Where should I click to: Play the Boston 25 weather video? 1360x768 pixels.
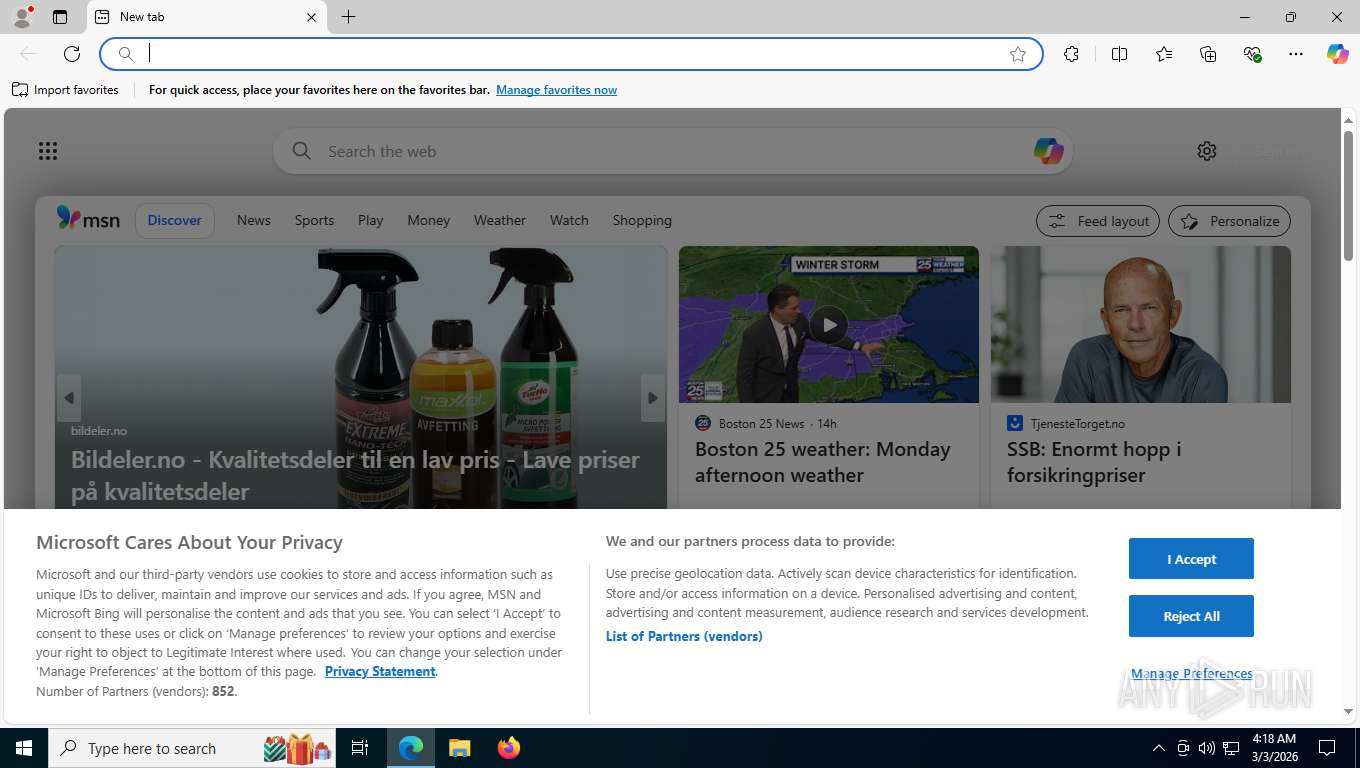pos(829,324)
